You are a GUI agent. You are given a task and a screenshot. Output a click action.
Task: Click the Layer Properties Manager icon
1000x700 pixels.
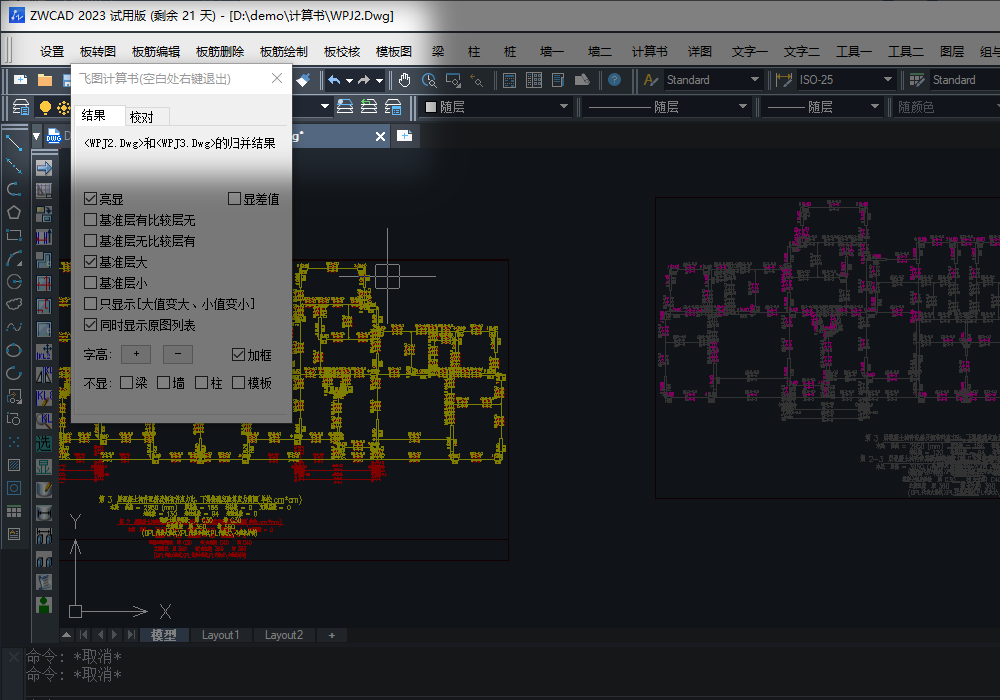pos(20,107)
